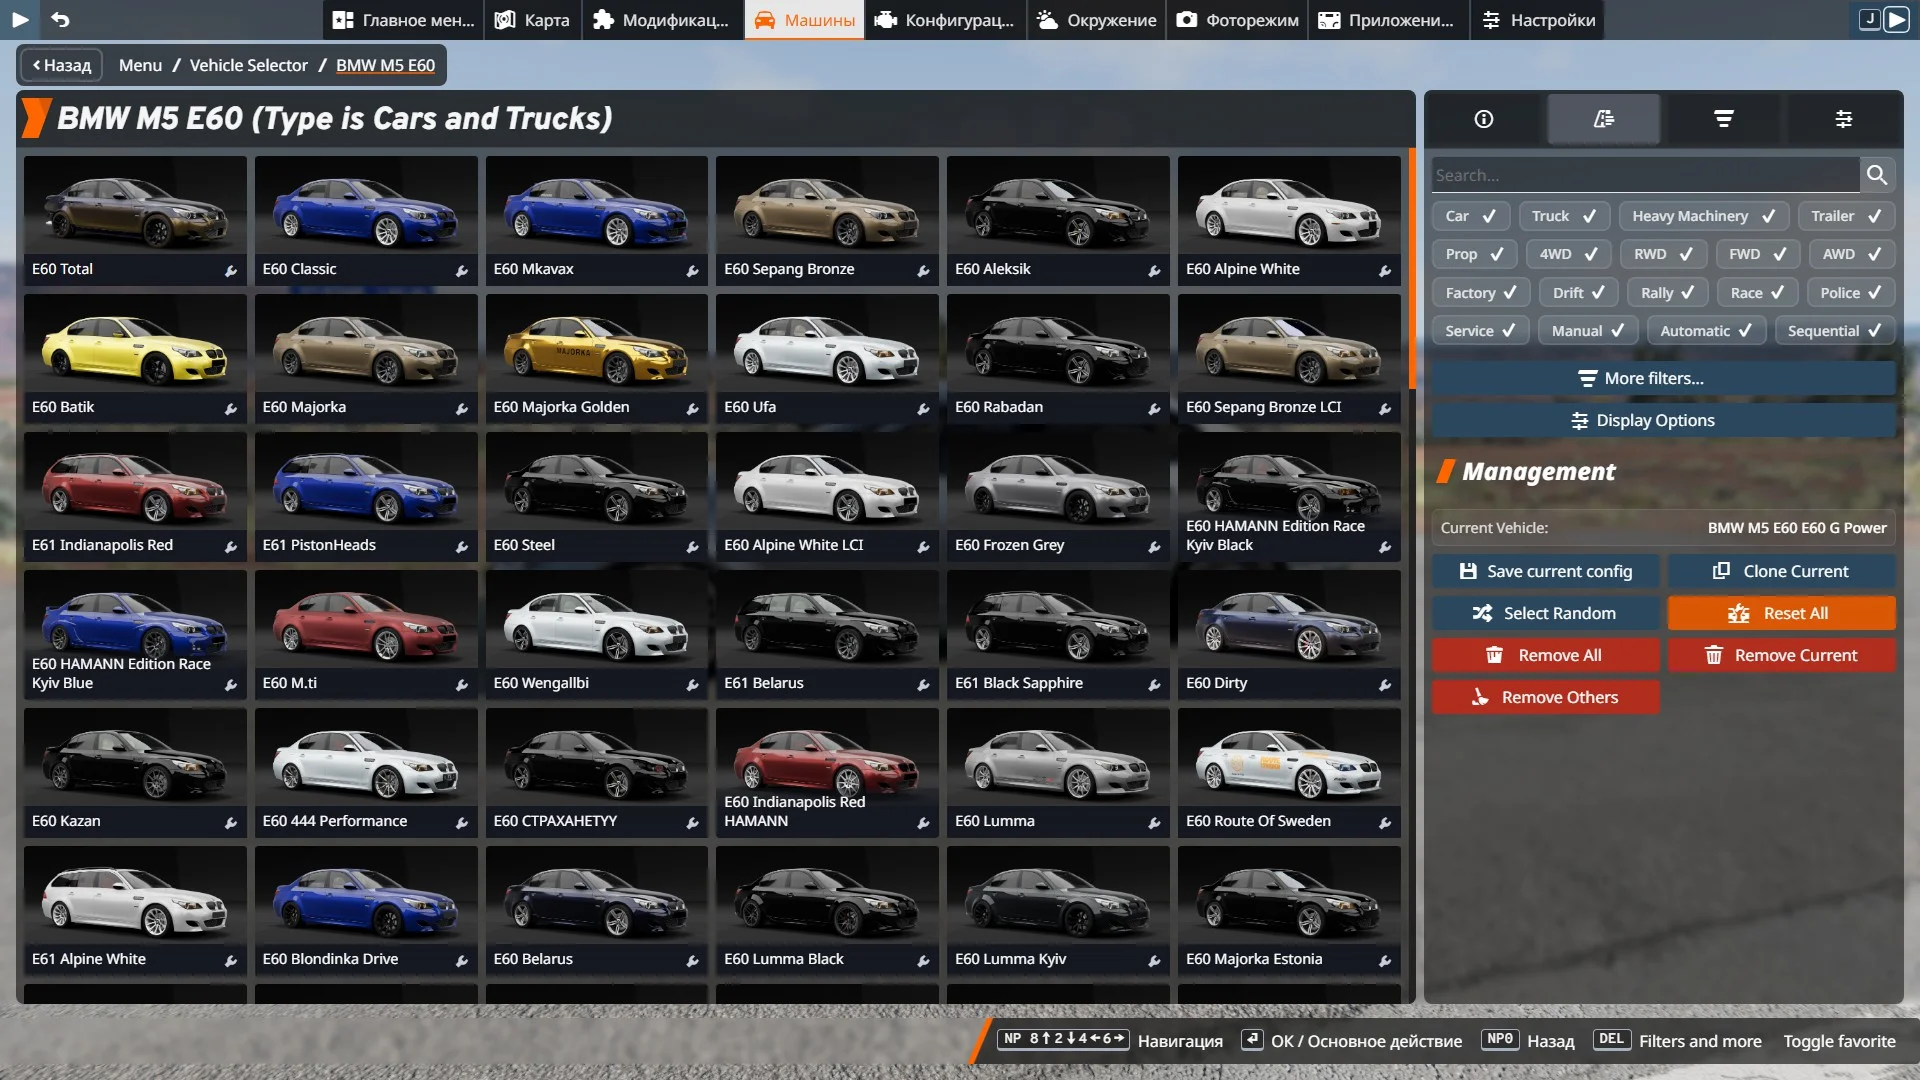The image size is (1920, 1080).
Task: Click the J icon in top-right corner
Action: [1869, 19]
